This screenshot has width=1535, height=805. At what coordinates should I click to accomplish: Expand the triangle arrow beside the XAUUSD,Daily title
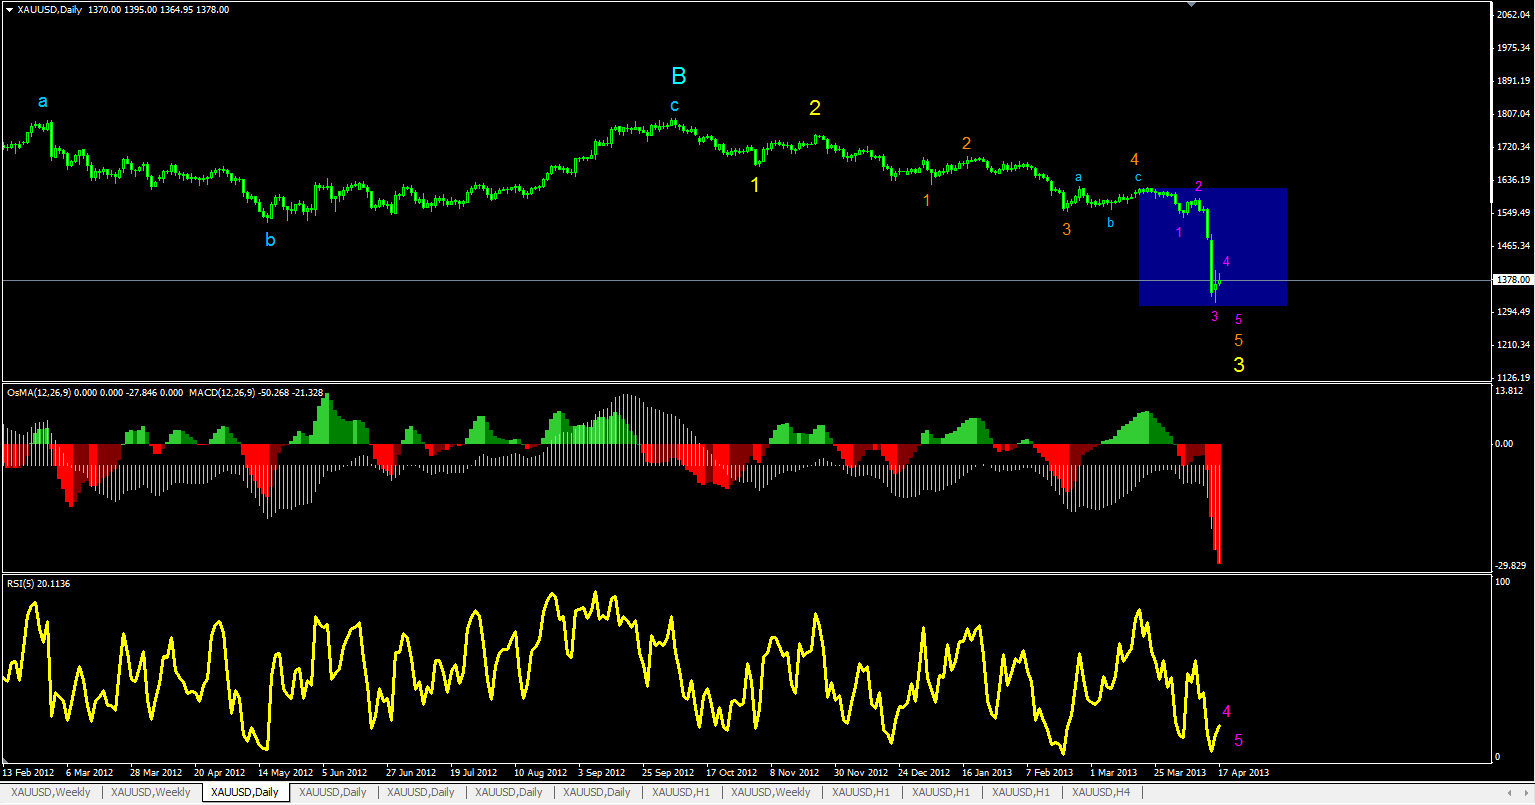click(x=9, y=10)
